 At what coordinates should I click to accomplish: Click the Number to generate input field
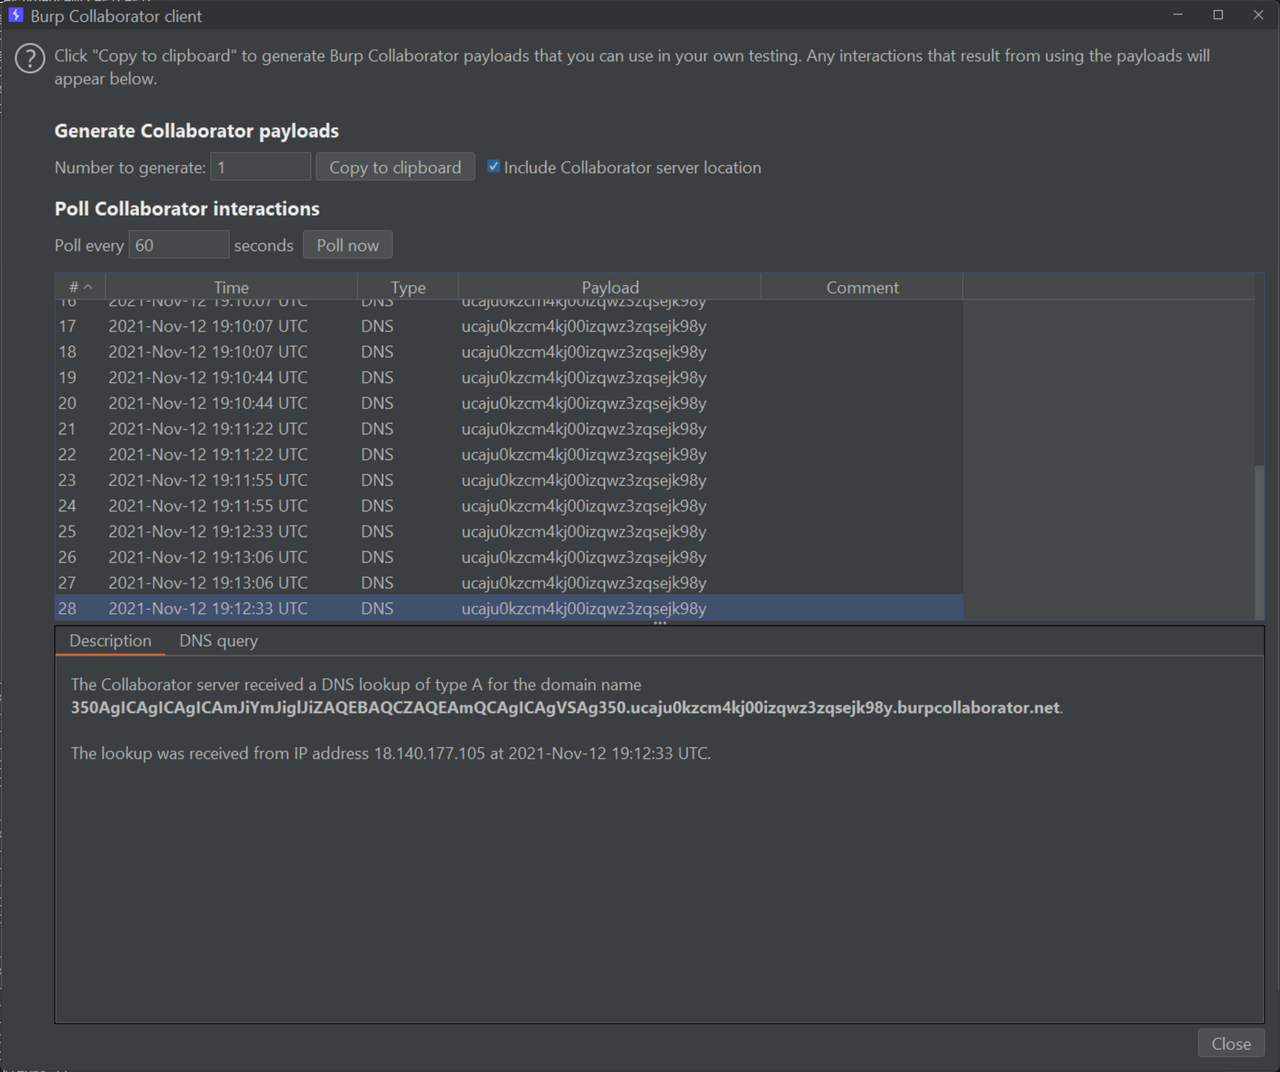coord(260,167)
